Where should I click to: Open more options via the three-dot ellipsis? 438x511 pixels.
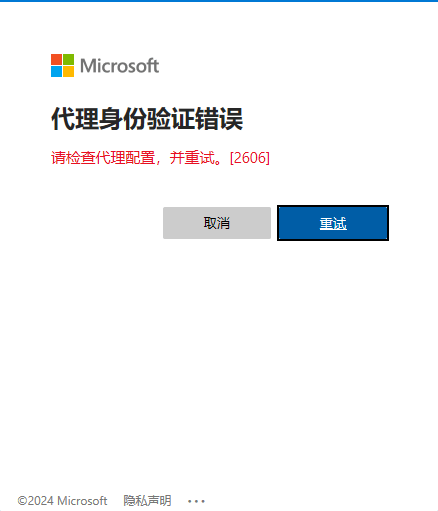tap(196, 501)
